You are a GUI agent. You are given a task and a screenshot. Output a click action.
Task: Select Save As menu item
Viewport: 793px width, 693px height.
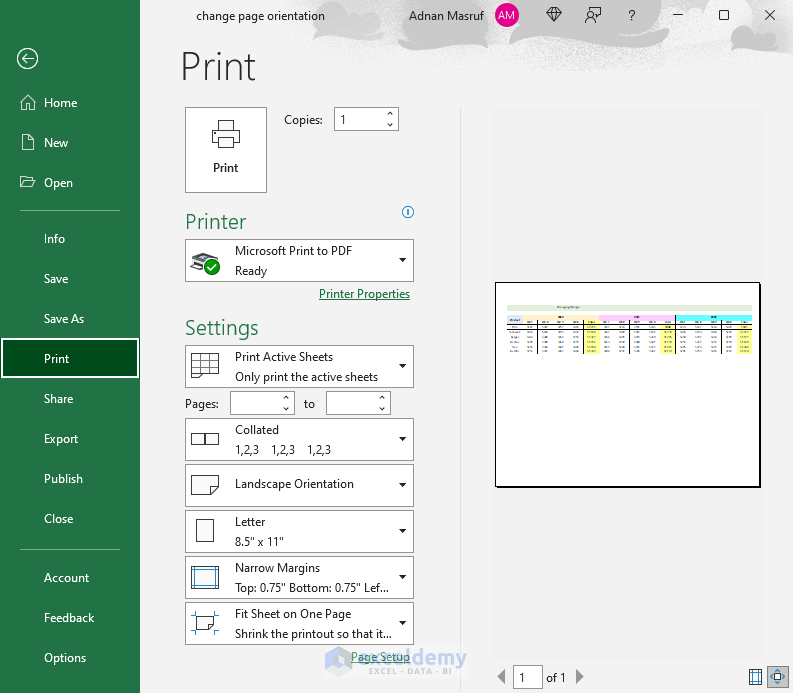tap(70, 319)
